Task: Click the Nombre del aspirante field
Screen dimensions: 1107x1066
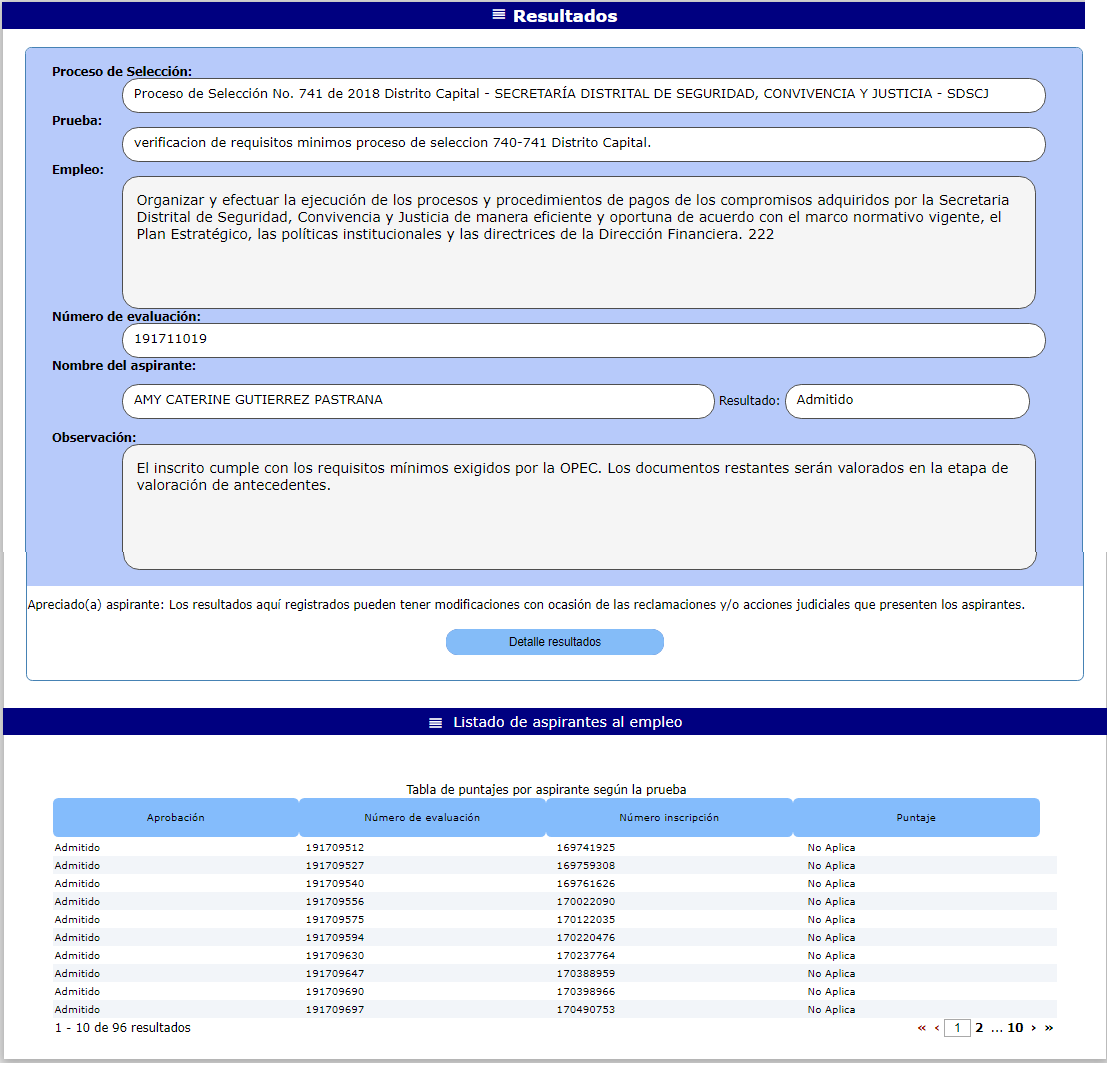Action: click(418, 401)
